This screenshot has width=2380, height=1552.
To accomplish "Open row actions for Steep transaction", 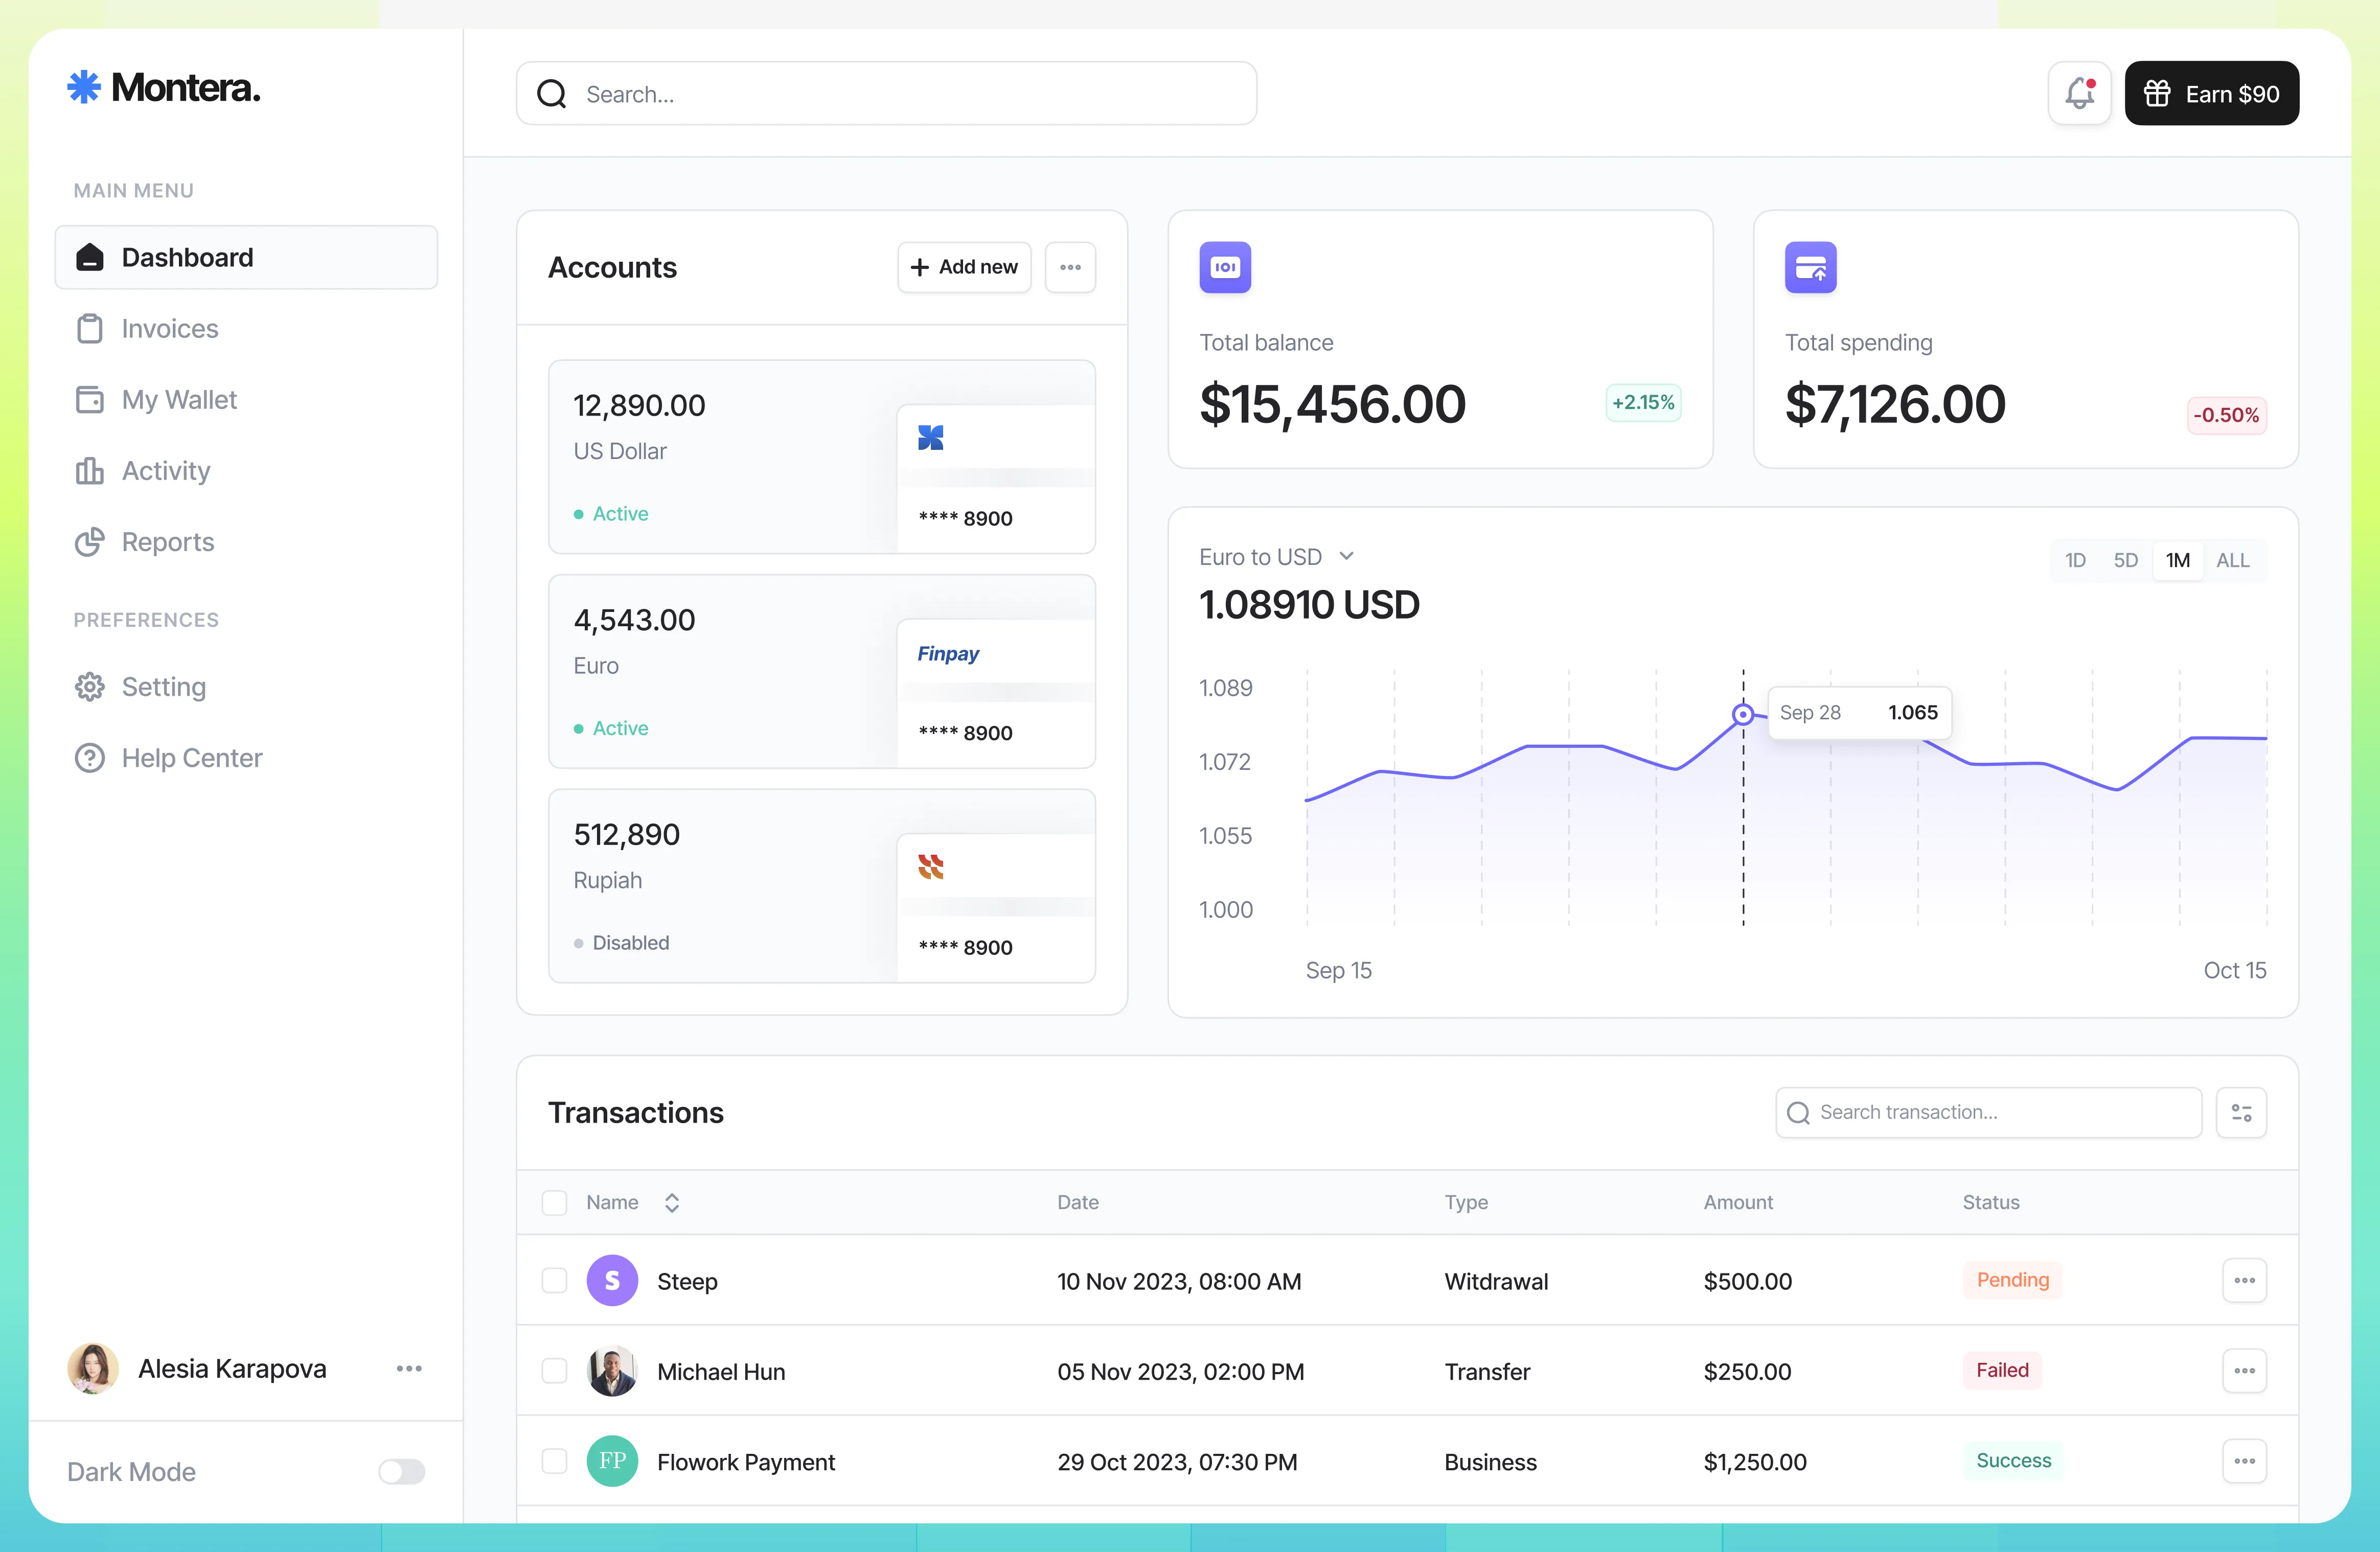I will 2244,1280.
